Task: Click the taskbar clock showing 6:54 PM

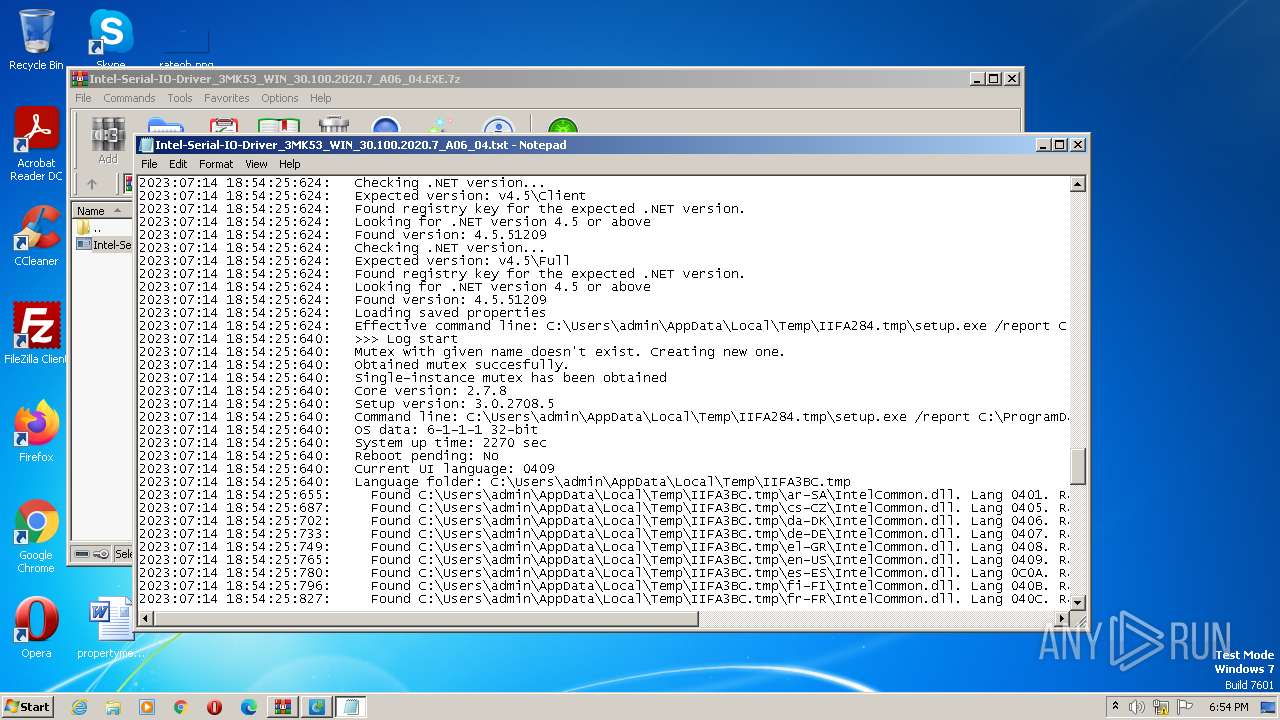Action: coord(1228,707)
